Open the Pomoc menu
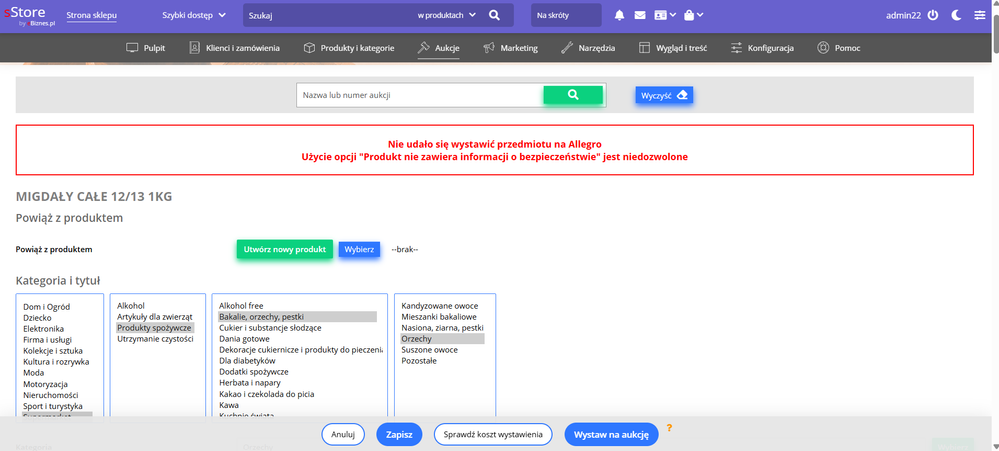 tap(839, 48)
